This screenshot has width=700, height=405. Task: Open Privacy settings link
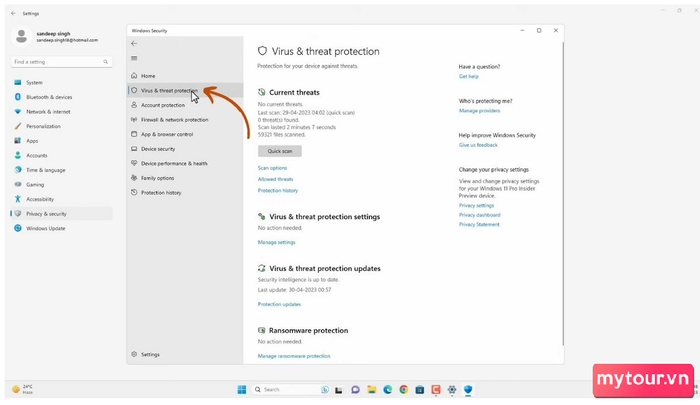coord(476,205)
